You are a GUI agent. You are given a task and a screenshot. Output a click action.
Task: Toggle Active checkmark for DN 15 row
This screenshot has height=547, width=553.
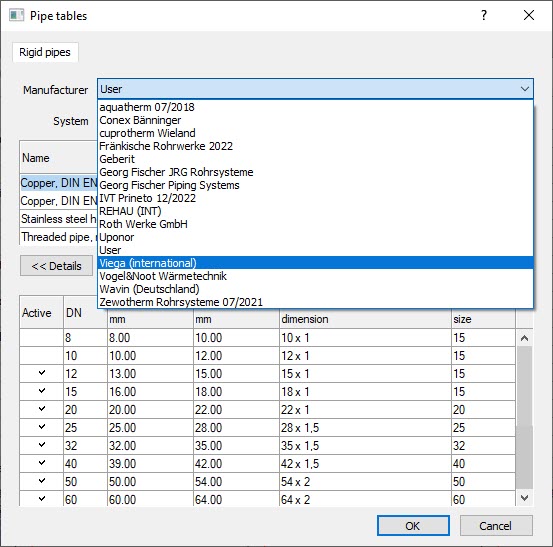(42, 391)
